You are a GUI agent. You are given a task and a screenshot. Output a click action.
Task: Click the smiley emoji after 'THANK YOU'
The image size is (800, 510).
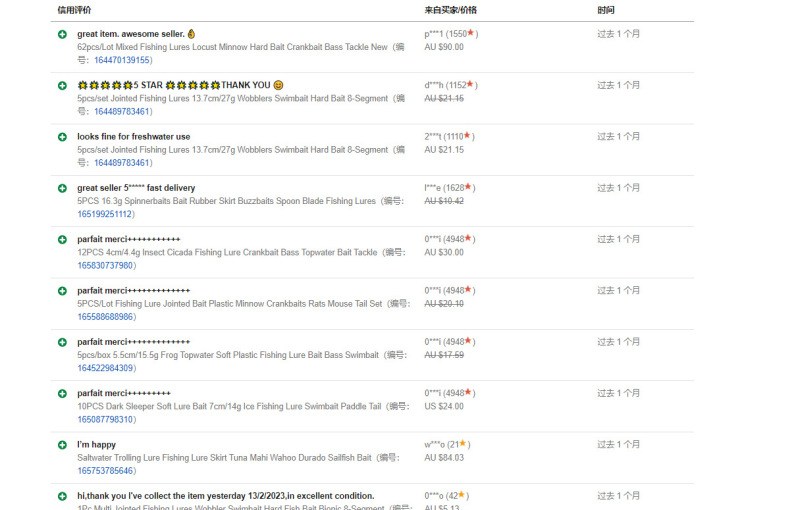(278, 85)
